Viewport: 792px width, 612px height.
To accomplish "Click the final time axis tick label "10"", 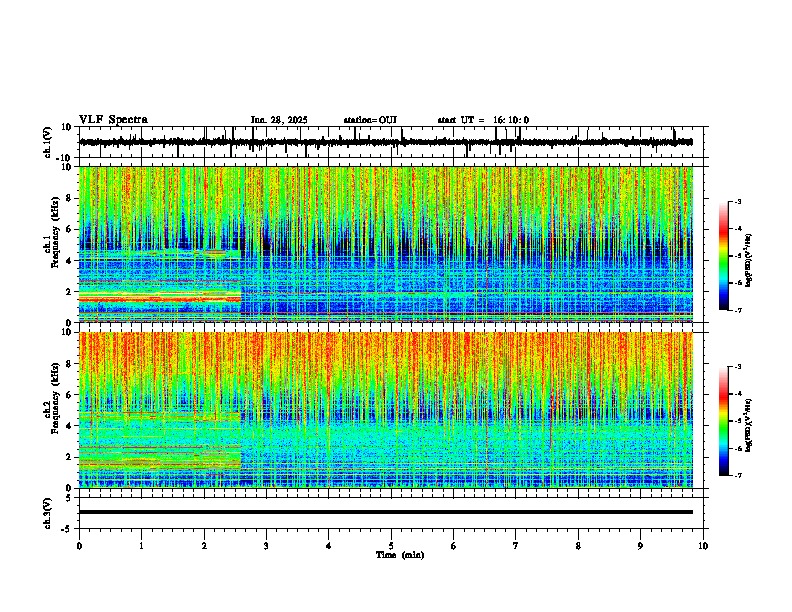I will pos(703,546).
